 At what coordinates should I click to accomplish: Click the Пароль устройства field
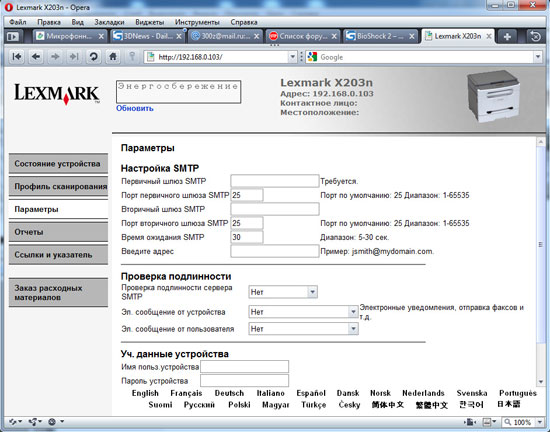coord(244,380)
